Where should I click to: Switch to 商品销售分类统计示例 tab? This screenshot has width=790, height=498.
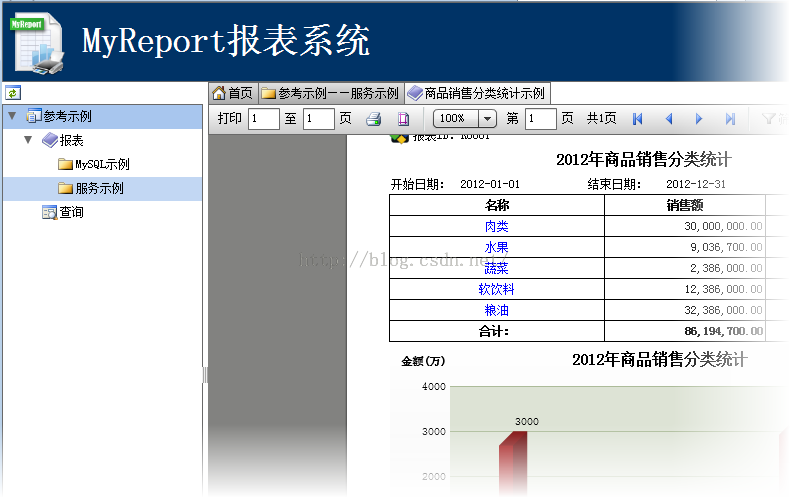(x=477, y=93)
